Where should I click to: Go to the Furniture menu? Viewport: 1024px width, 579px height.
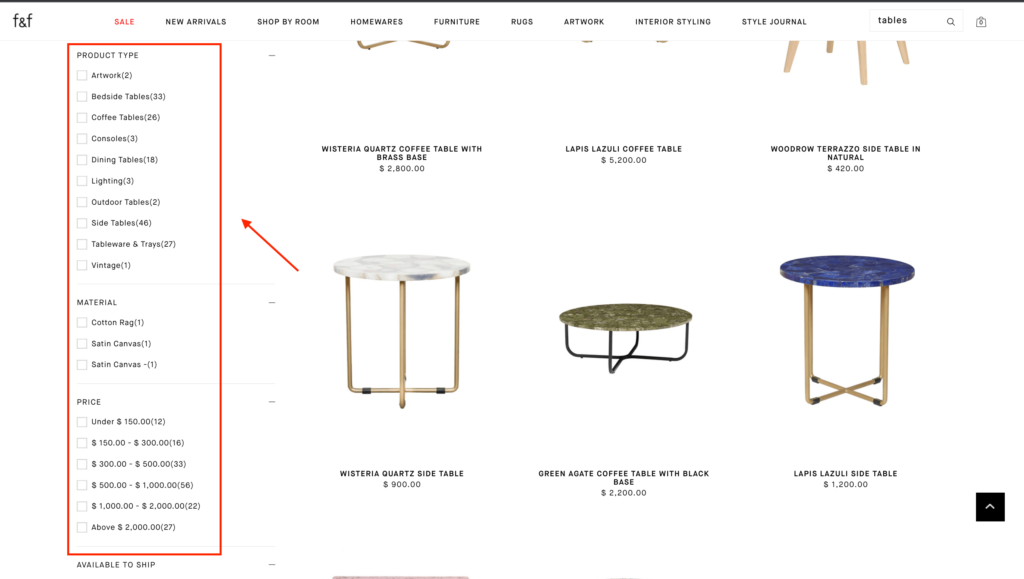click(x=456, y=22)
